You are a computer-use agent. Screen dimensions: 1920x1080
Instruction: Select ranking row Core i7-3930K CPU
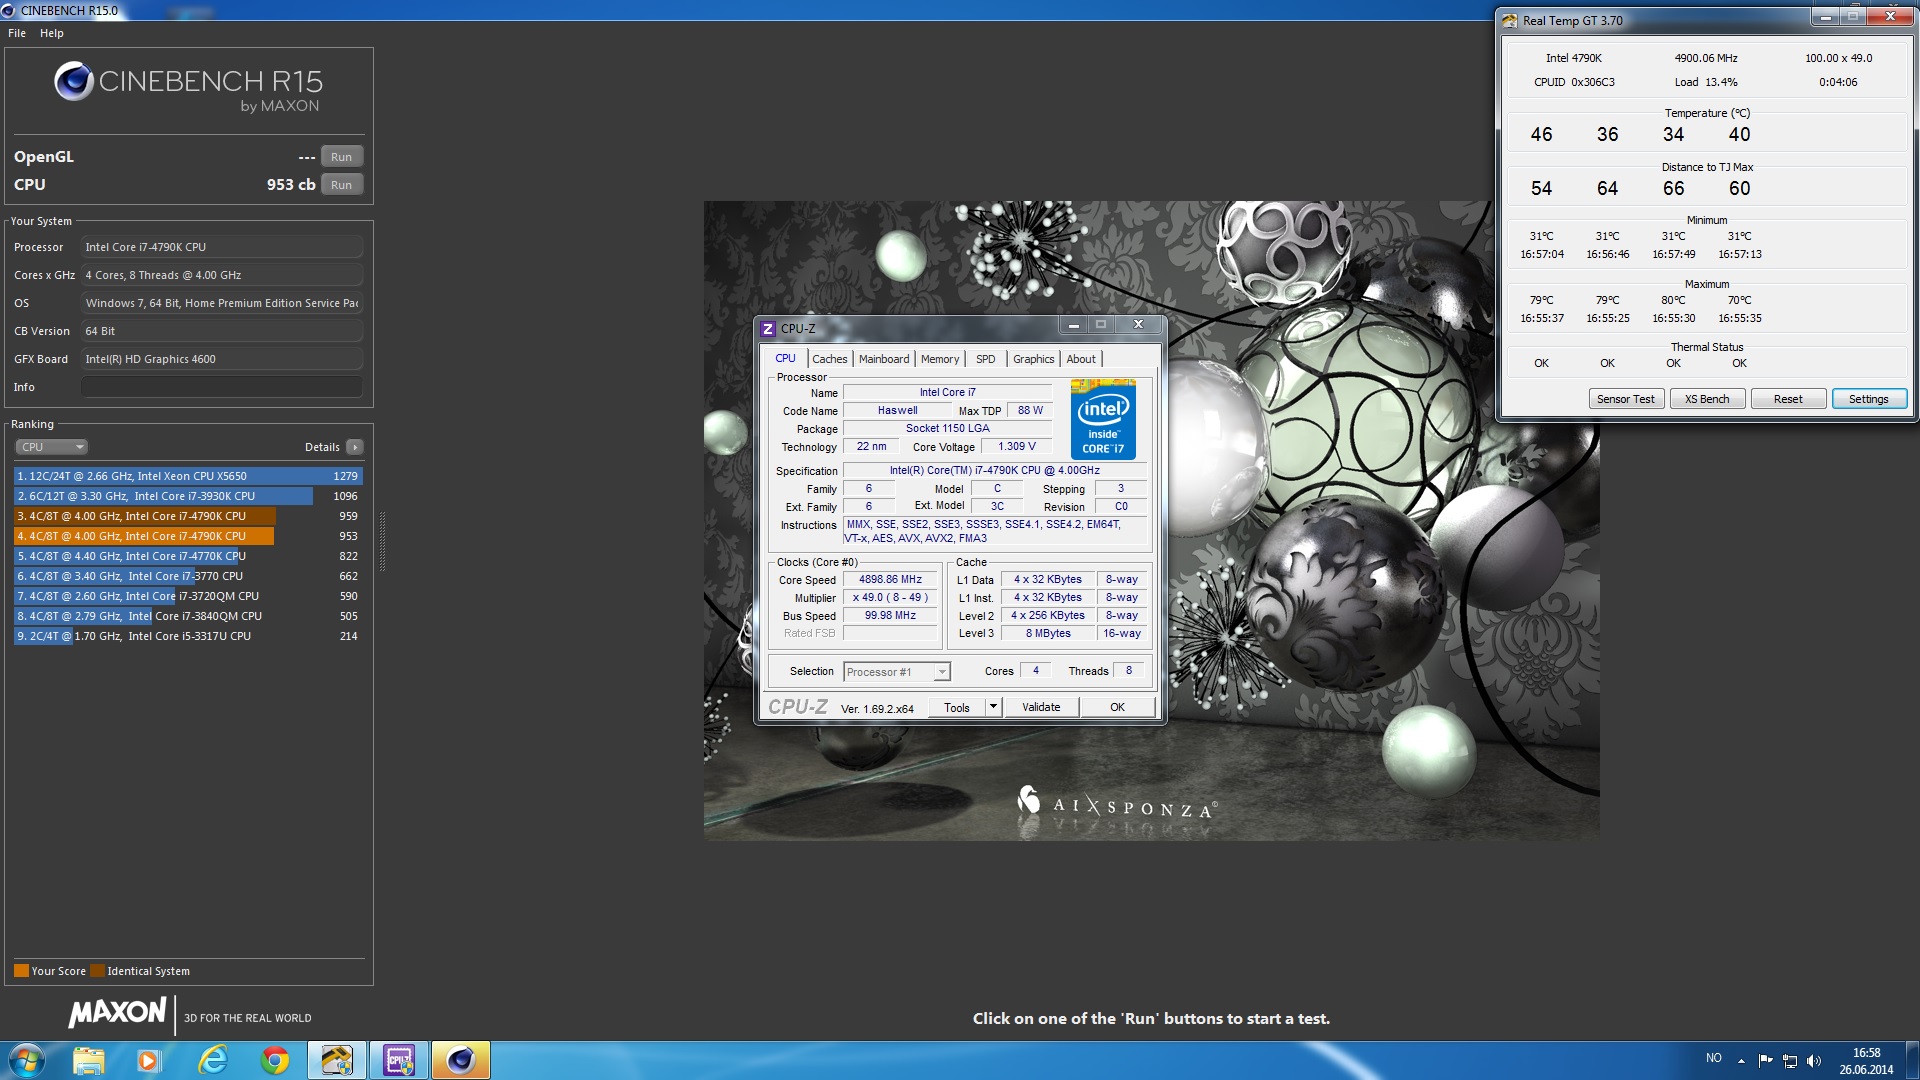[188, 496]
